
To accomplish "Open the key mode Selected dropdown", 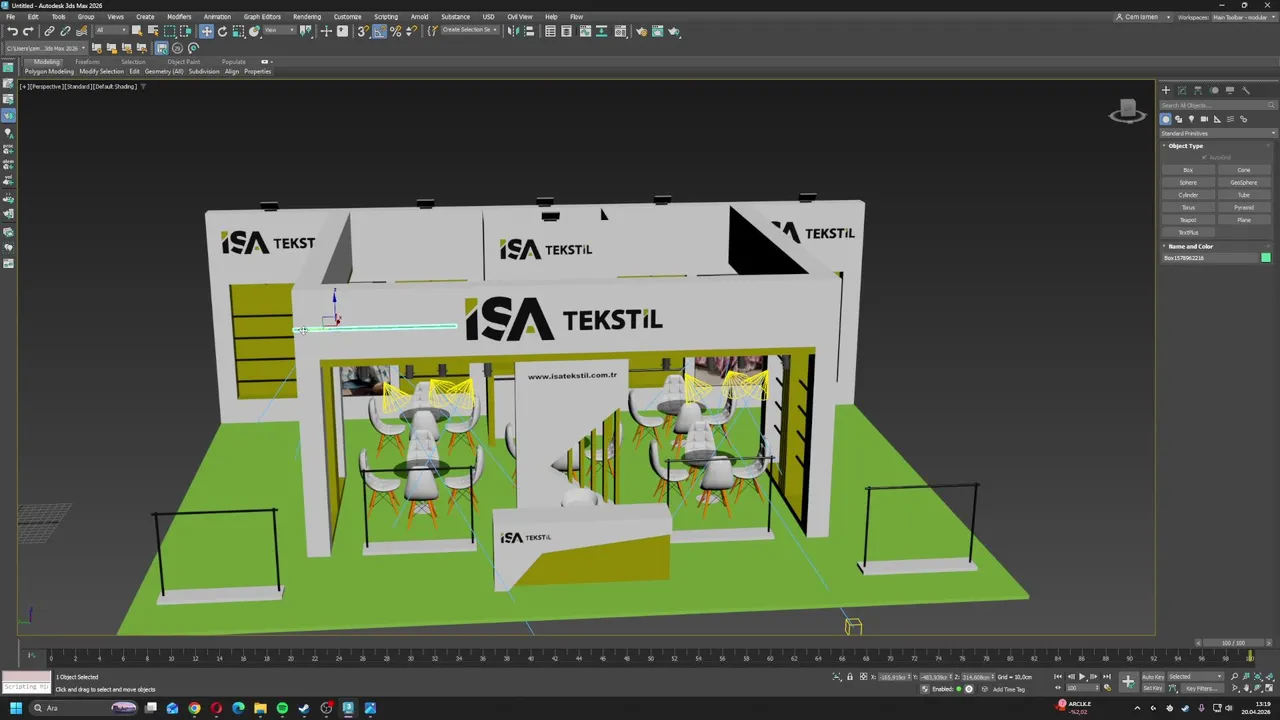I will pyautogui.click(x=1196, y=677).
